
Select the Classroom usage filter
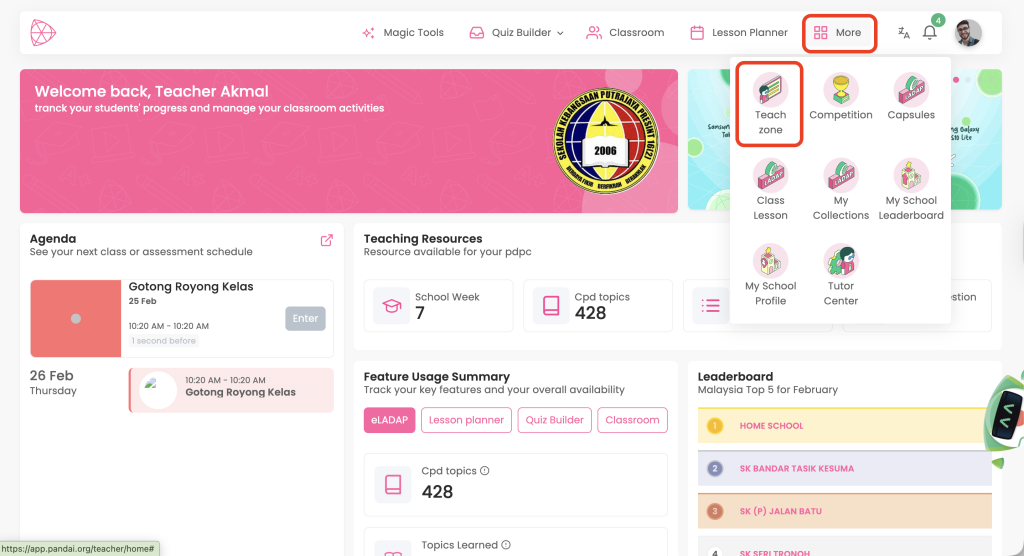tap(632, 420)
